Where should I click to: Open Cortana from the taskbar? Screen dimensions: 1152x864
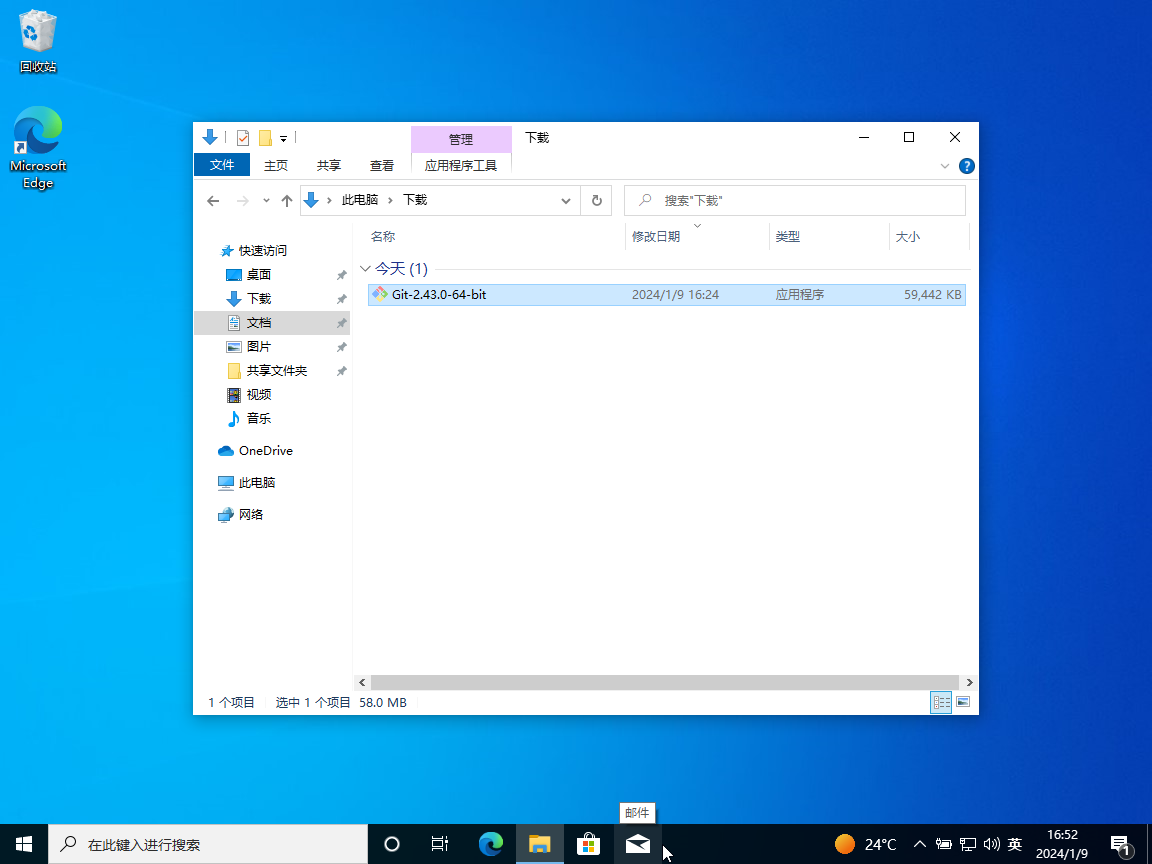[392, 844]
